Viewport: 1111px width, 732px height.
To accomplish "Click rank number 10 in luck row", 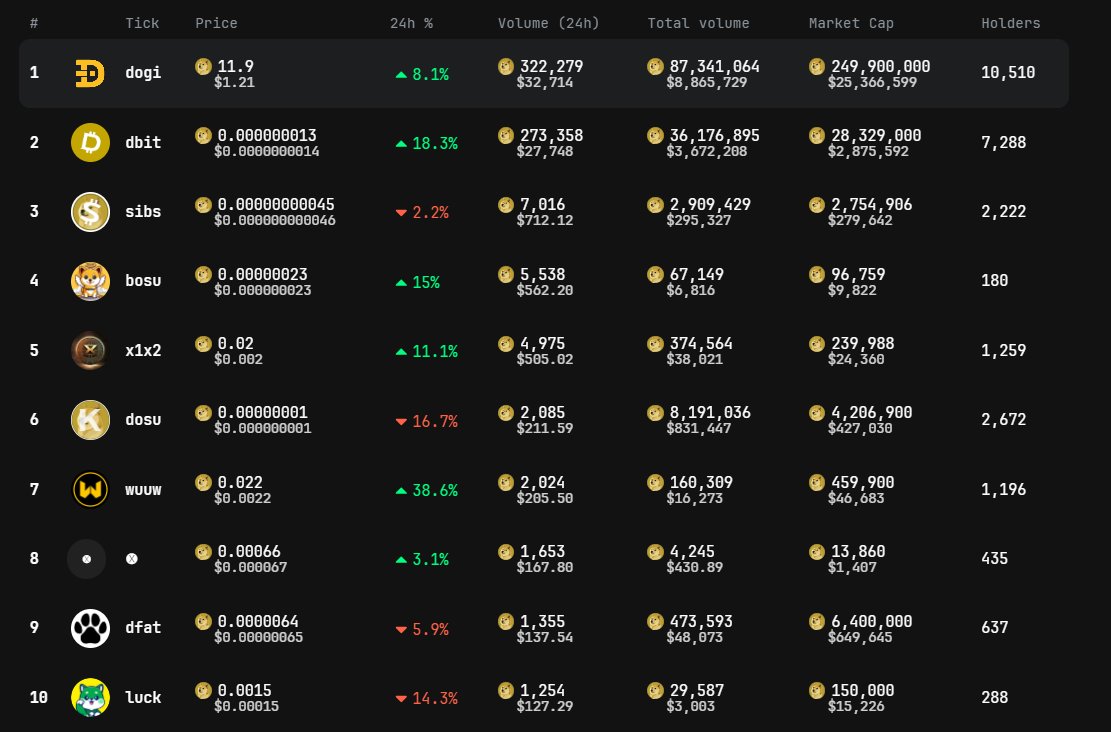I will click(x=38, y=697).
